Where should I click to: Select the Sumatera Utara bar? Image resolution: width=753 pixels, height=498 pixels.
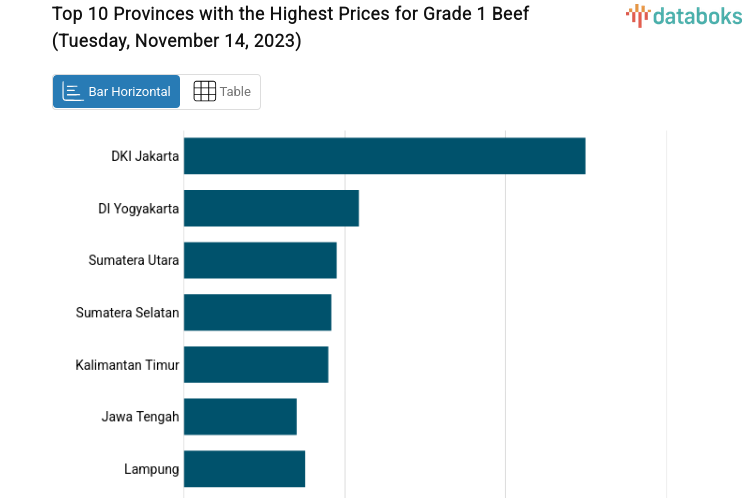tap(260, 260)
